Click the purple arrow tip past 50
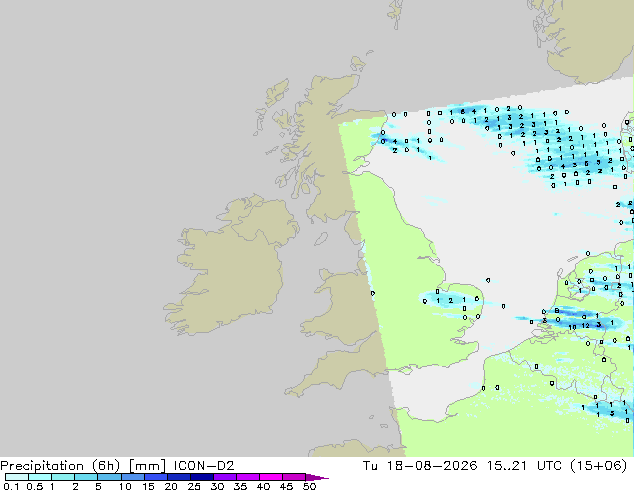634x490 pixels. (317, 477)
